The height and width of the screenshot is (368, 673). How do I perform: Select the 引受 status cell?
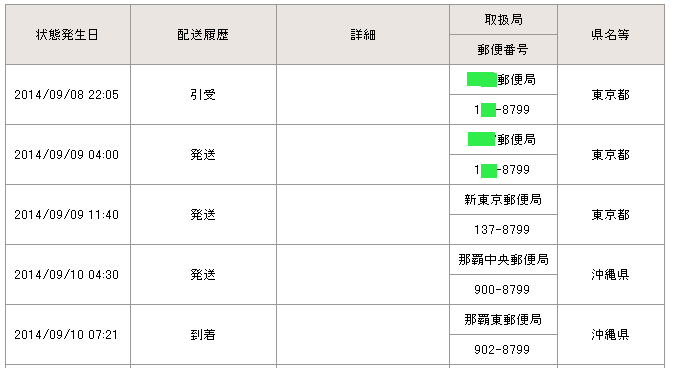coord(203,95)
